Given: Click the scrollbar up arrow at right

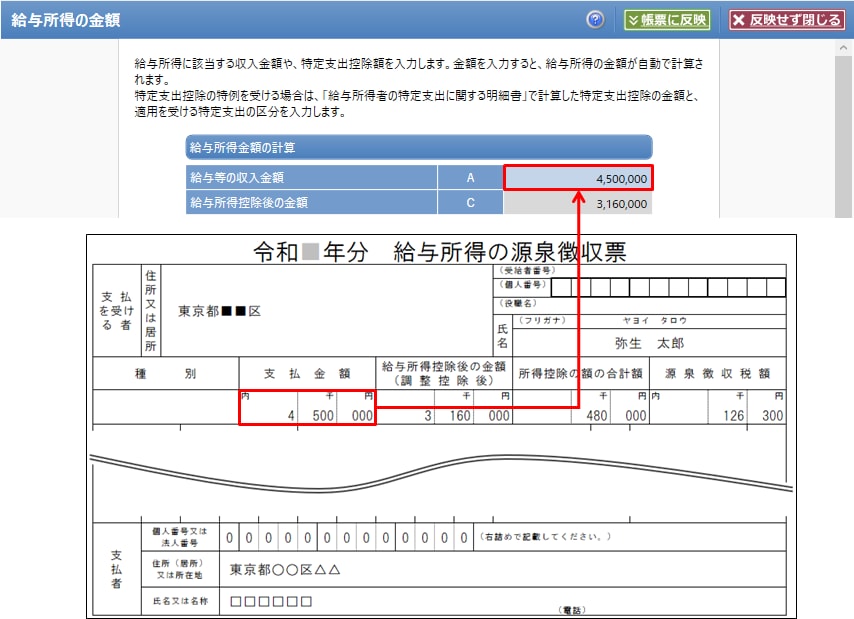Looking at the screenshot, I should 845,48.
